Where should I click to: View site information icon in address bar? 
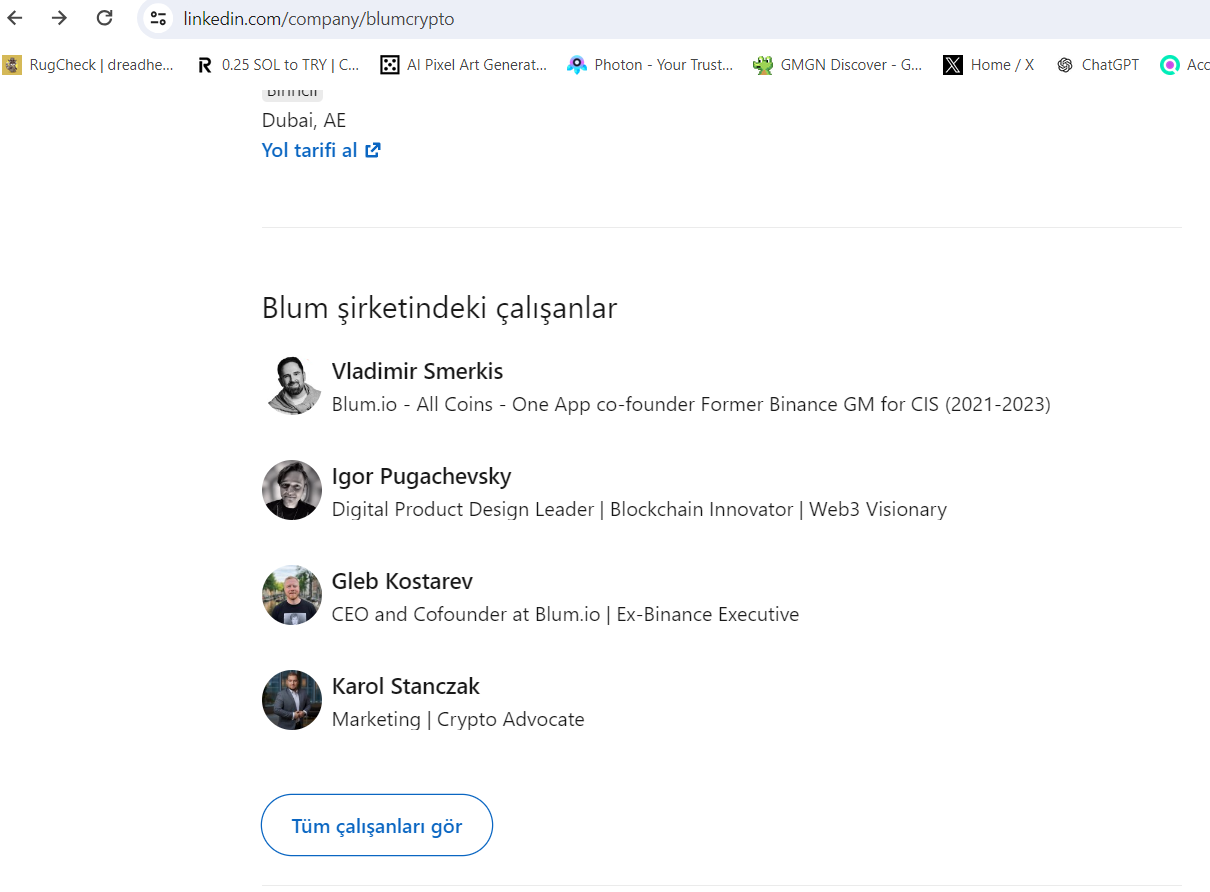(158, 18)
